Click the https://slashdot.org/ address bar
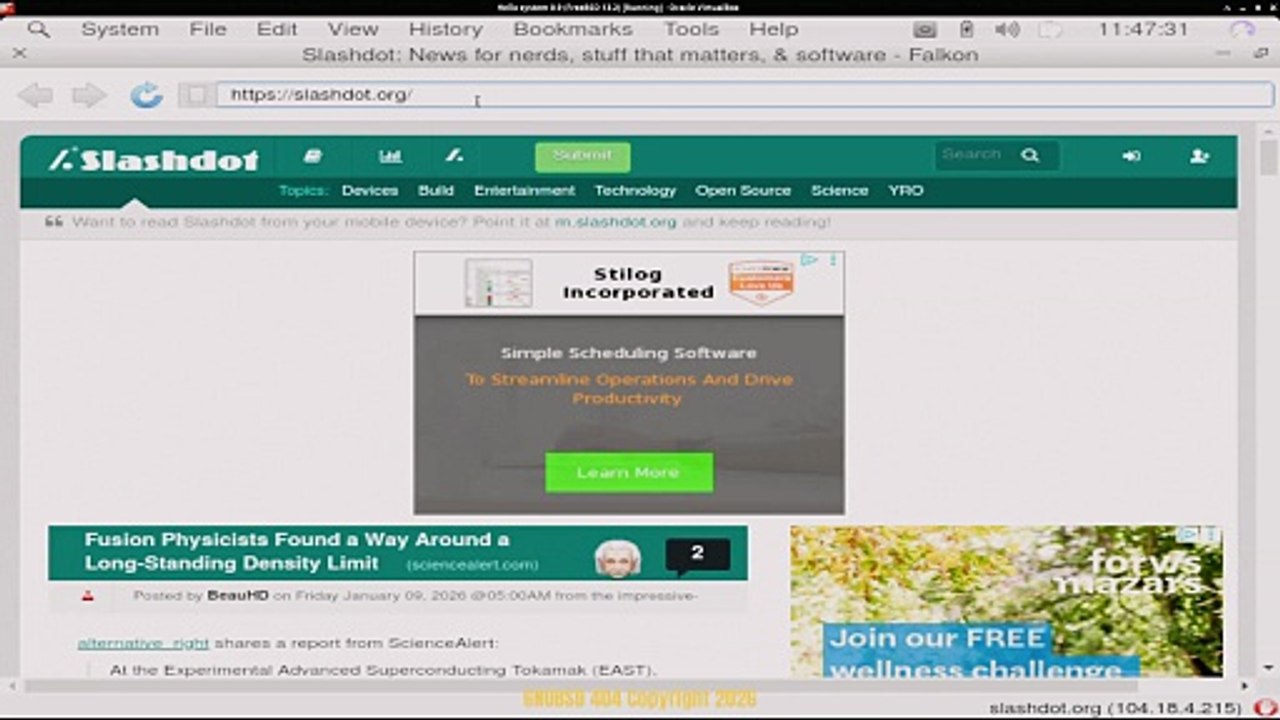The image size is (1280, 720). click(x=745, y=95)
